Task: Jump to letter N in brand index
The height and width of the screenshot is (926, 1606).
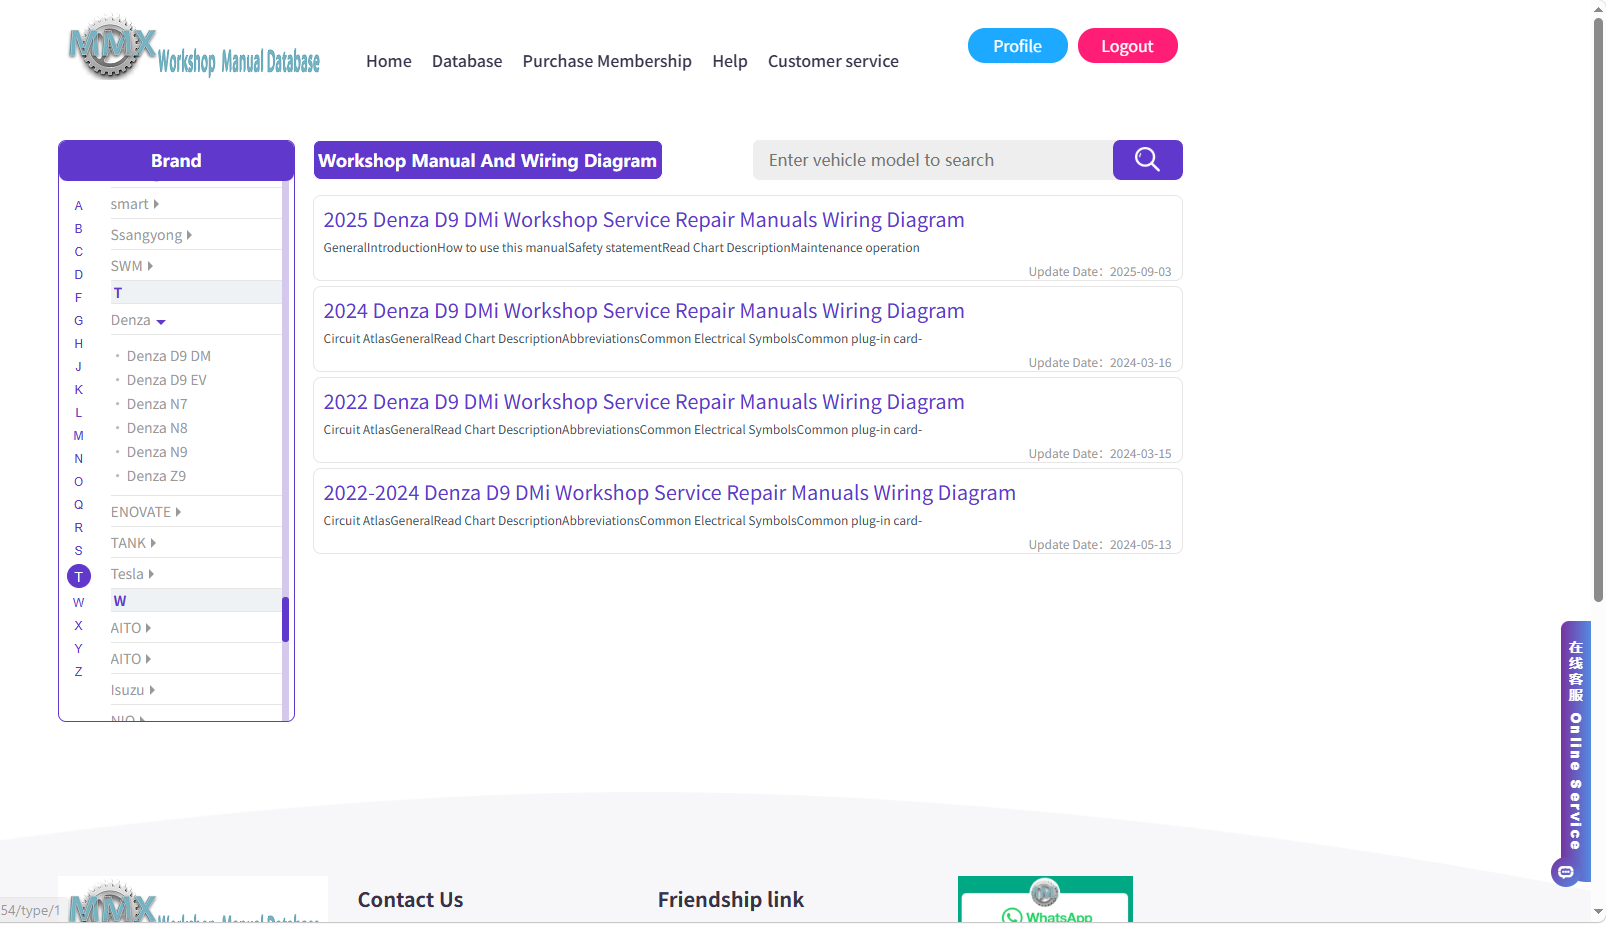Action: pyautogui.click(x=79, y=459)
